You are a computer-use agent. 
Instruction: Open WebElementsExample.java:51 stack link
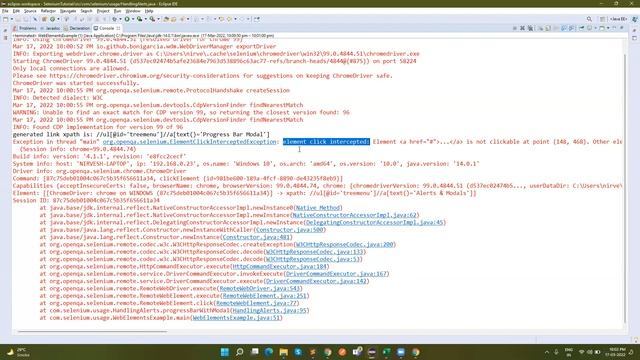click(236, 318)
